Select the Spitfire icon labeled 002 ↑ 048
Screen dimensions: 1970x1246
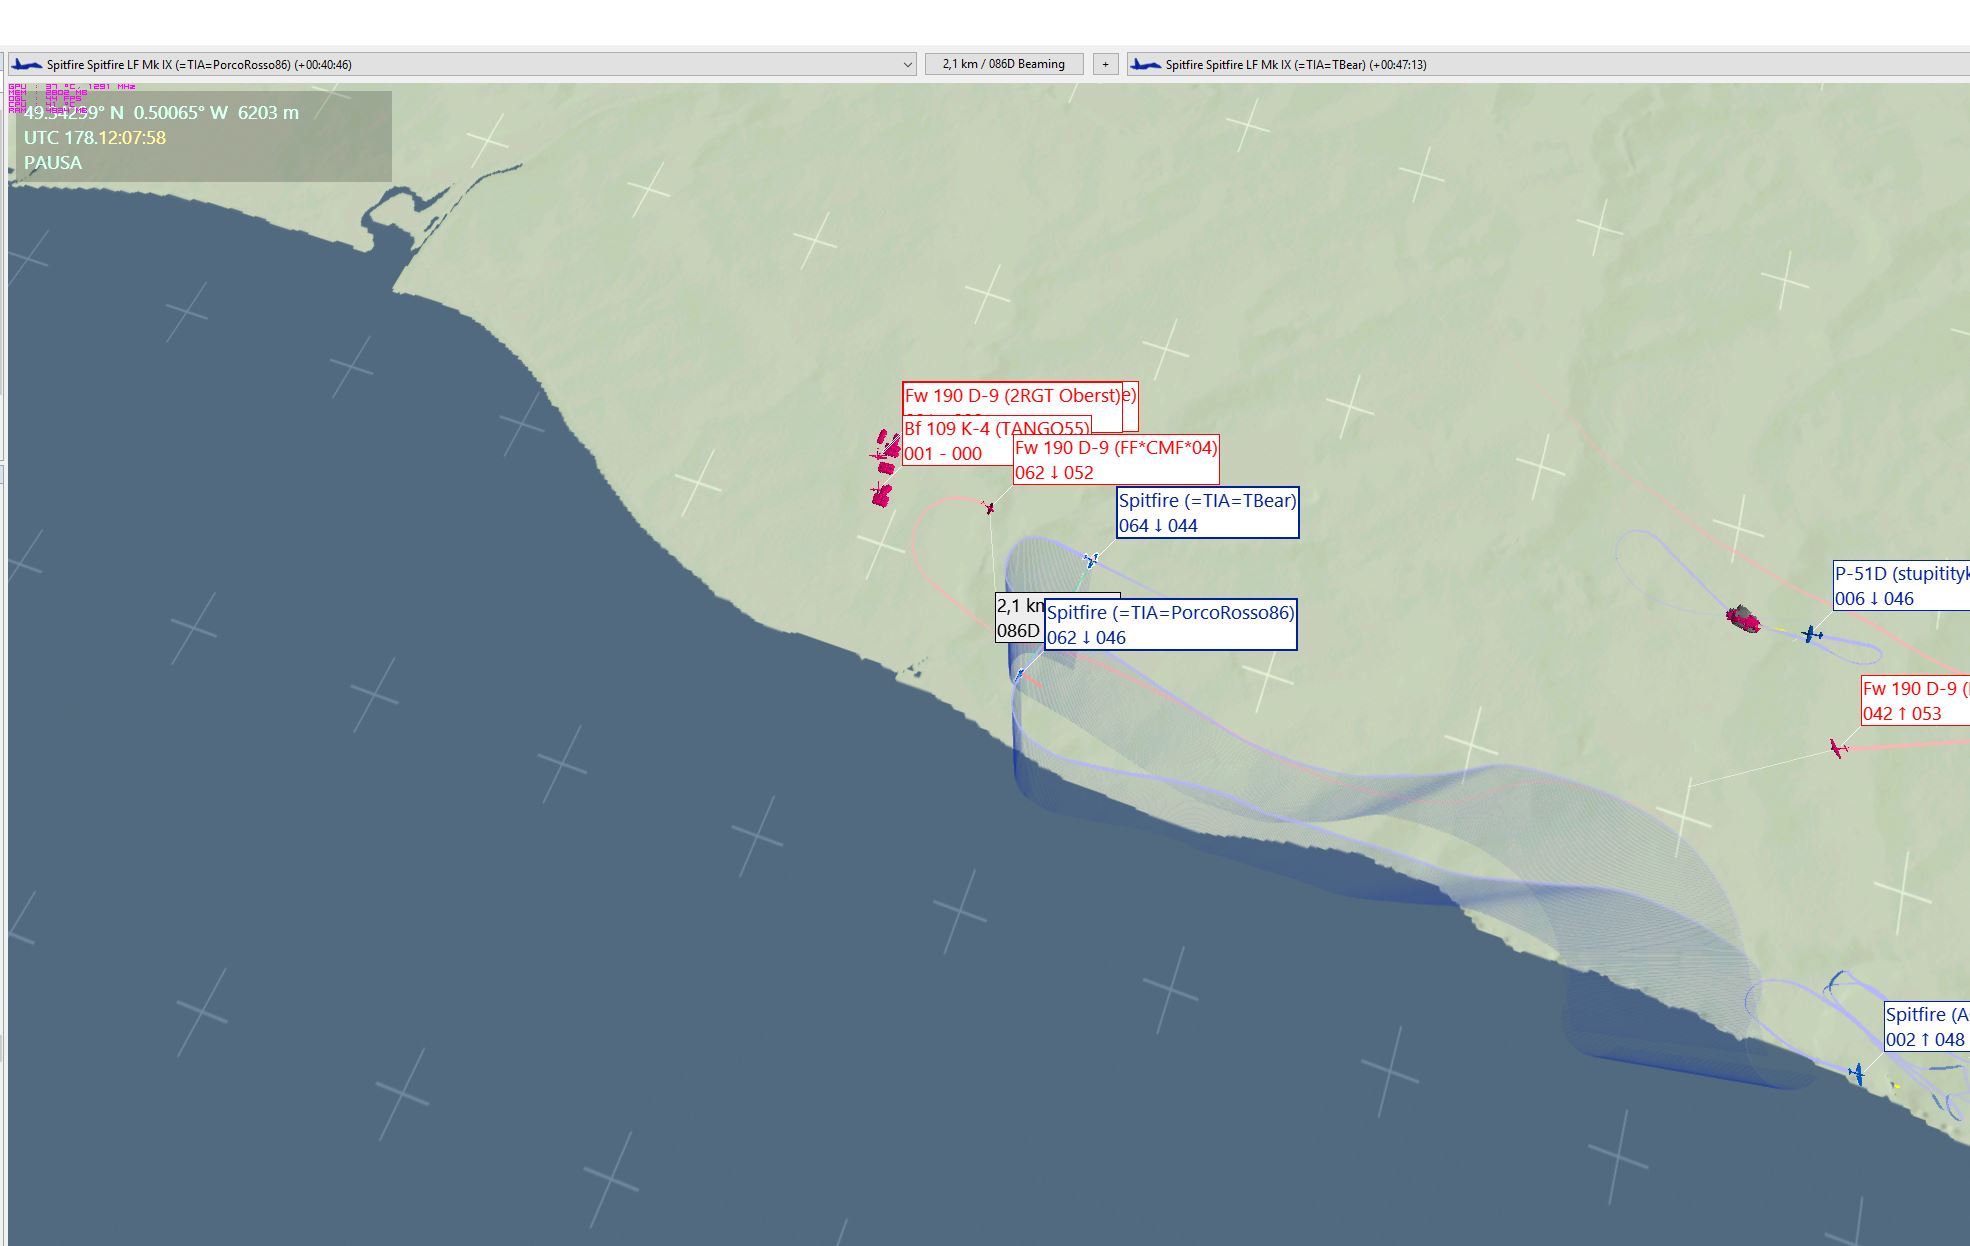tap(1857, 1074)
